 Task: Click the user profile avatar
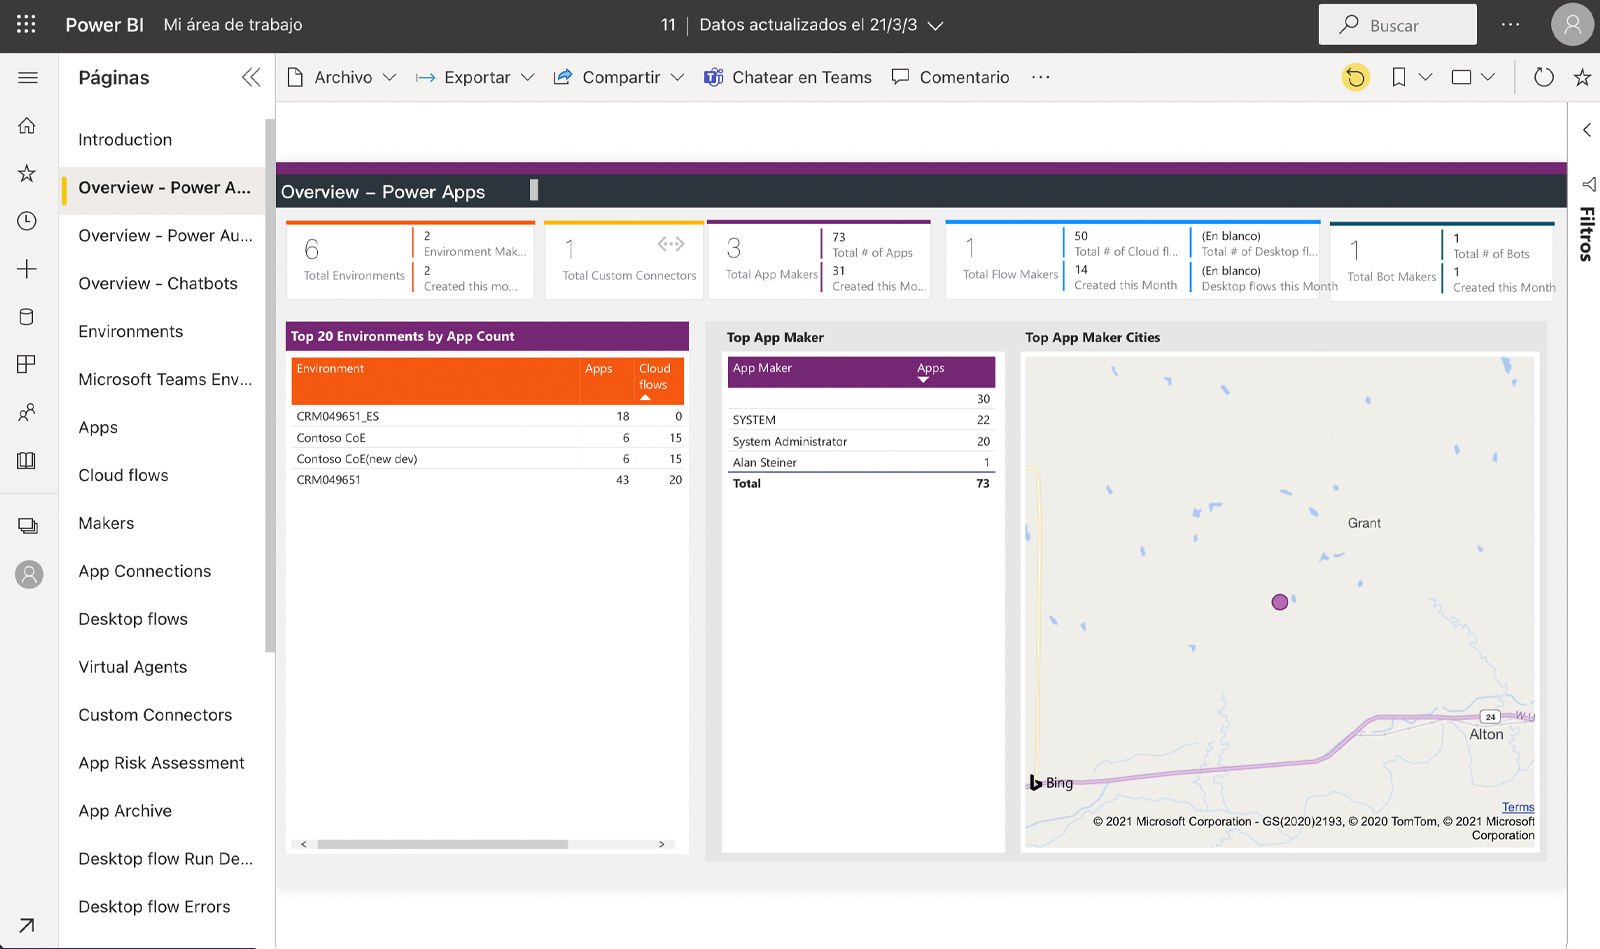1572,25
